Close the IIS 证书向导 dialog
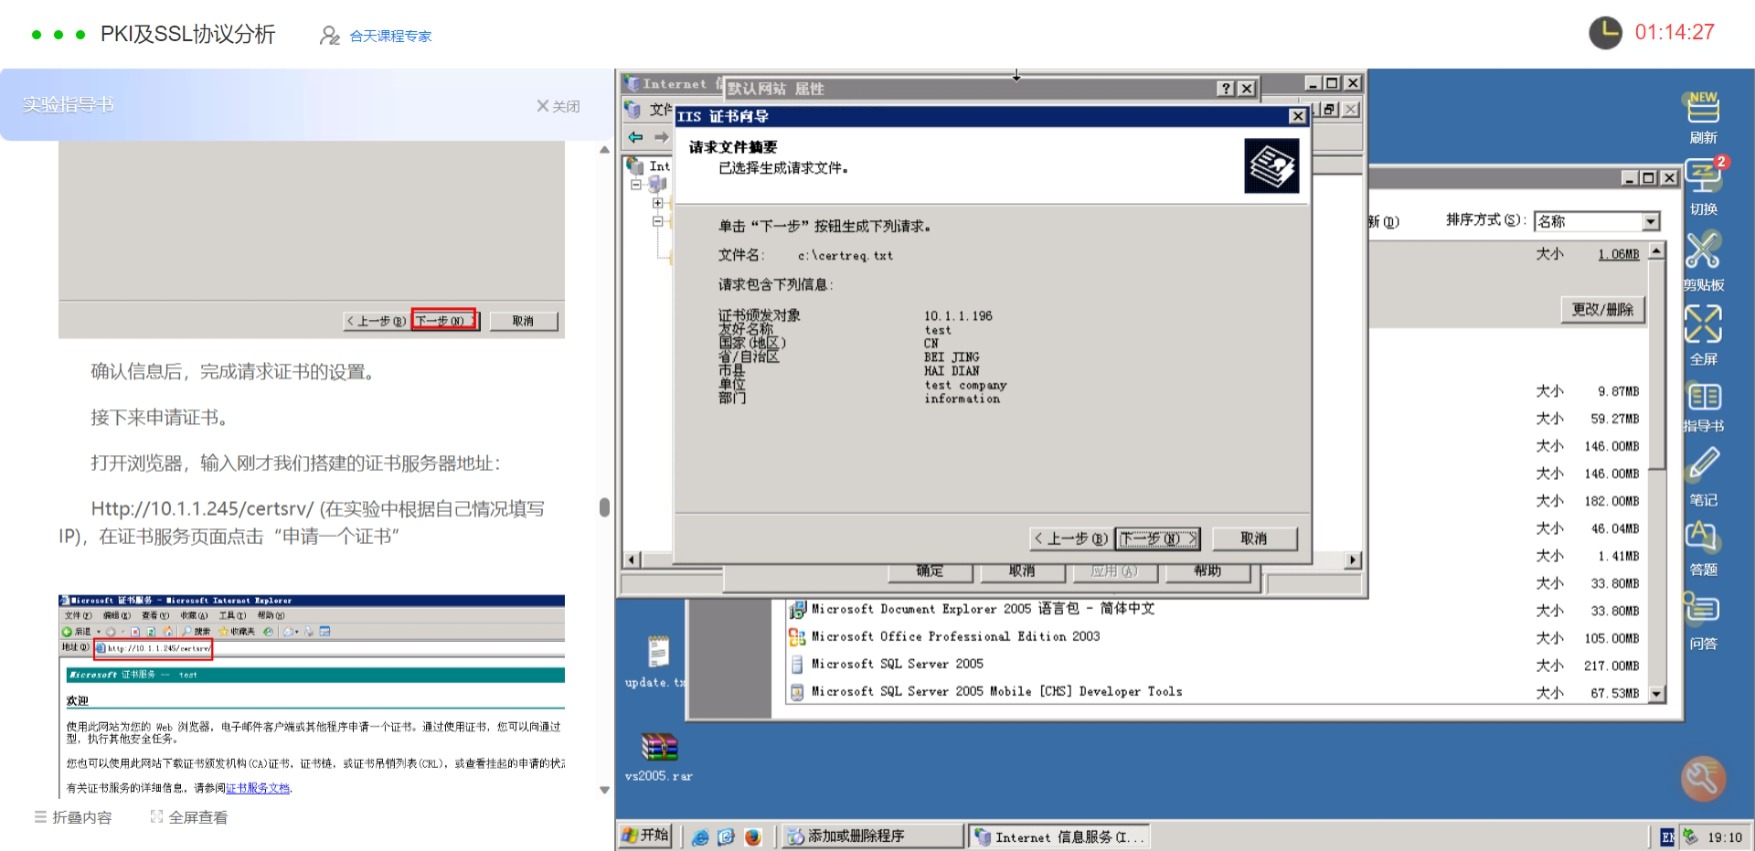Viewport: 1755px width, 851px height. pyautogui.click(x=1297, y=116)
